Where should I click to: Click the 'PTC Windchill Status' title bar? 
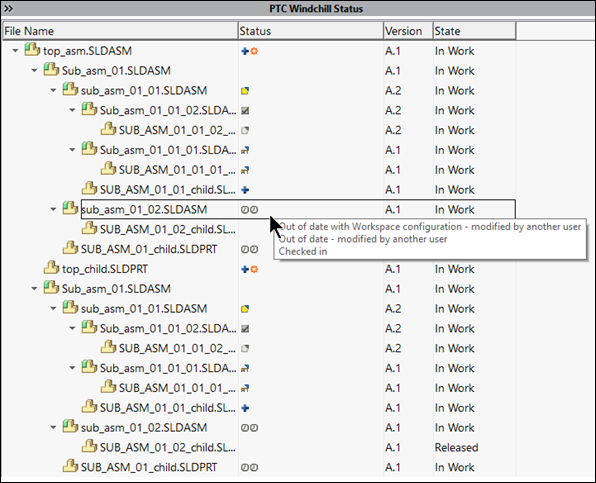point(316,8)
